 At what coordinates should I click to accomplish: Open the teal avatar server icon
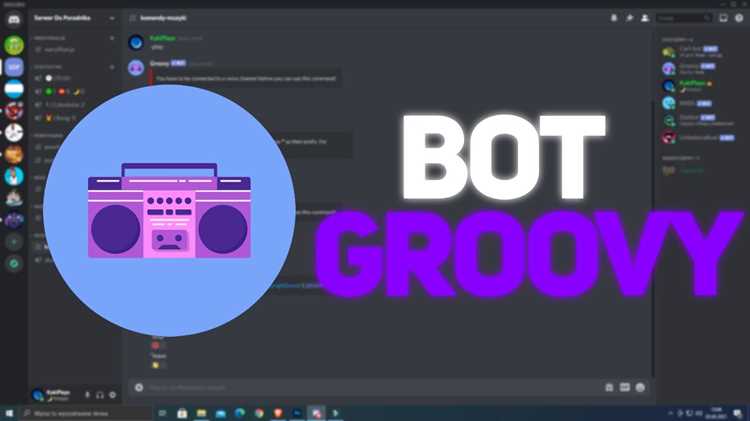tap(14, 176)
